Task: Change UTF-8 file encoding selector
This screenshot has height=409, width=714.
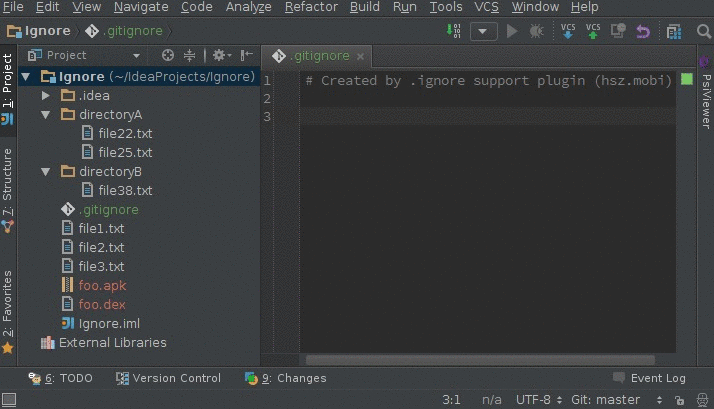Action: [x=539, y=400]
